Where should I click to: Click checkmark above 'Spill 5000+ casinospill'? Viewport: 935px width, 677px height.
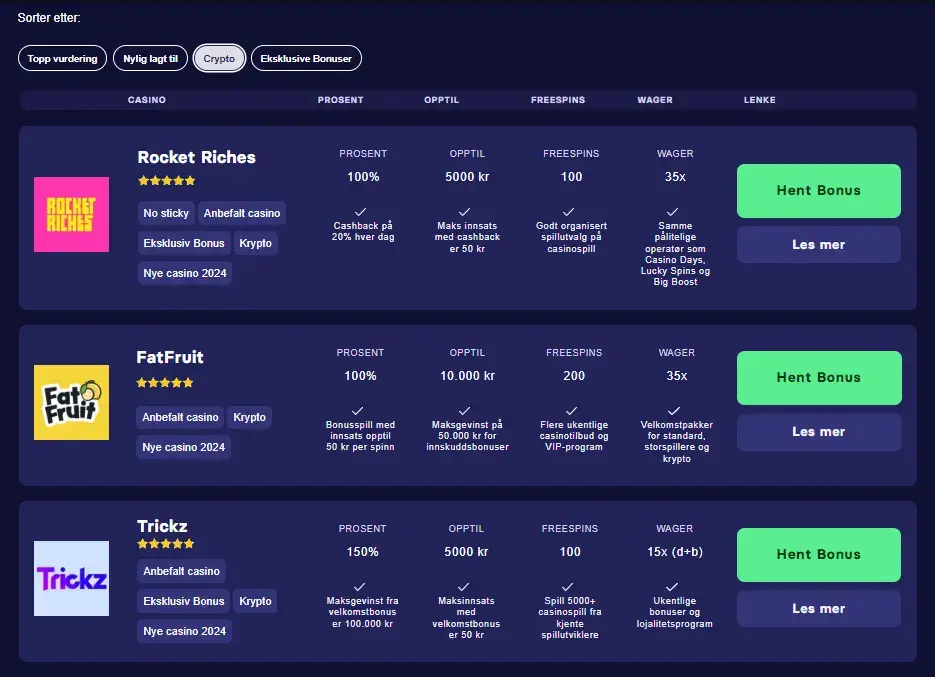(x=568, y=587)
